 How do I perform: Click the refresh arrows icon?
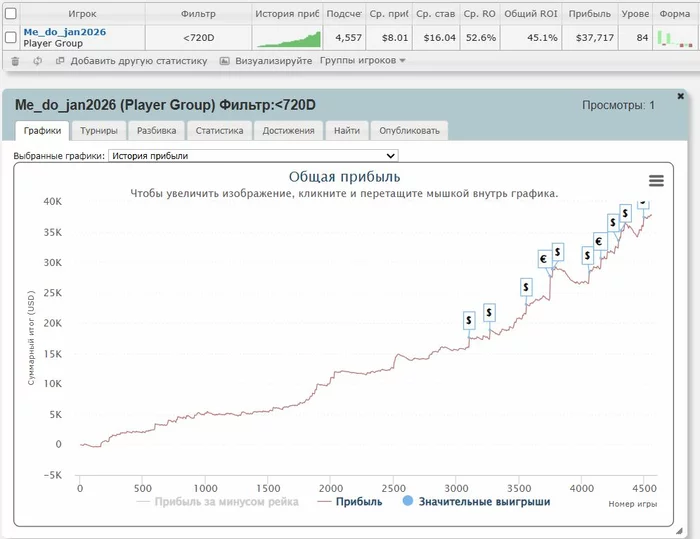[37, 61]
